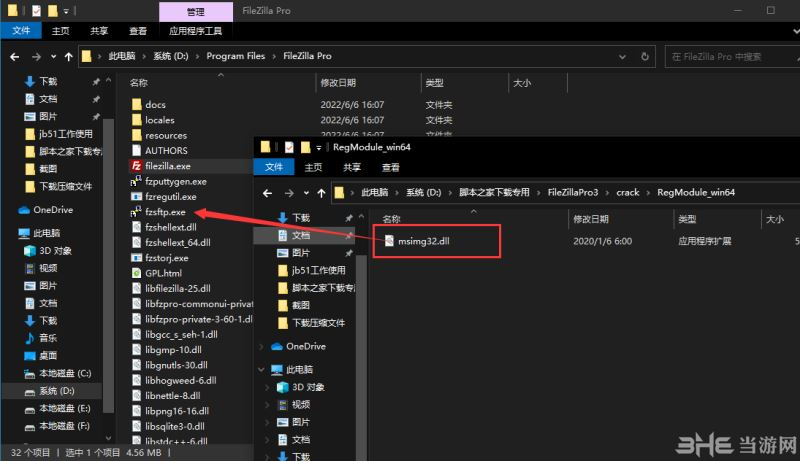The height and width of the screenshot is (461, 800).
Task: Expand OneDrive node in RegModule_win64 navigation pane
Action: coord(261,346)
